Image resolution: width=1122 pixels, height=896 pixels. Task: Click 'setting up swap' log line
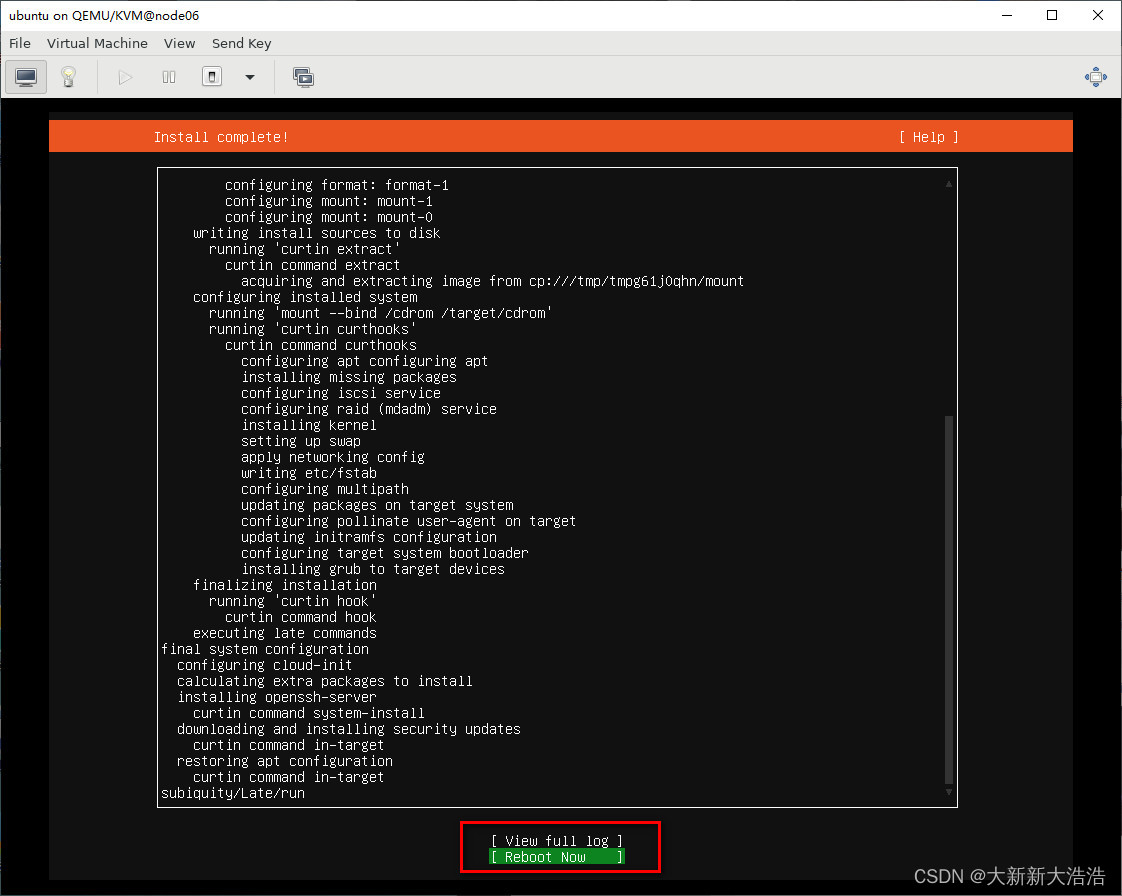301,441
